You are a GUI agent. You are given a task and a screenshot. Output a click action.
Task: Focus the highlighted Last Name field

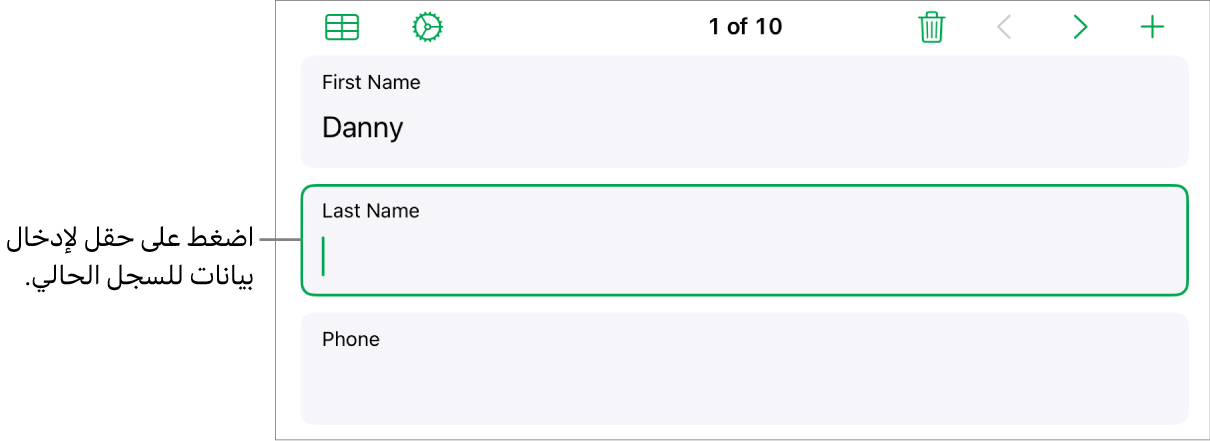coord(744,240)
